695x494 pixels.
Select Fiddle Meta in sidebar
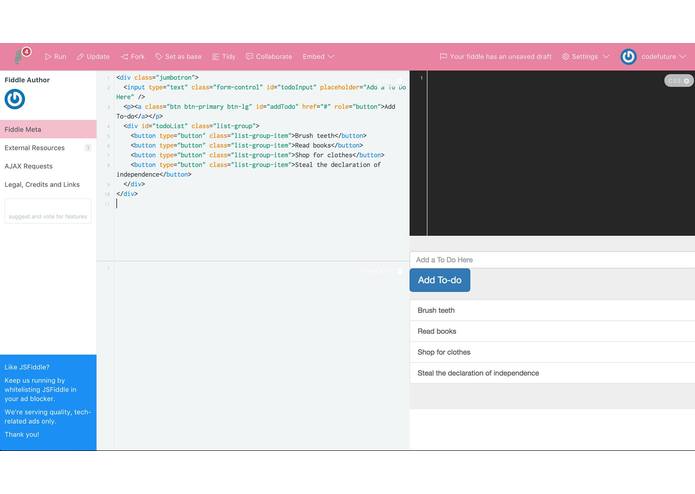[x=48, y=129]
